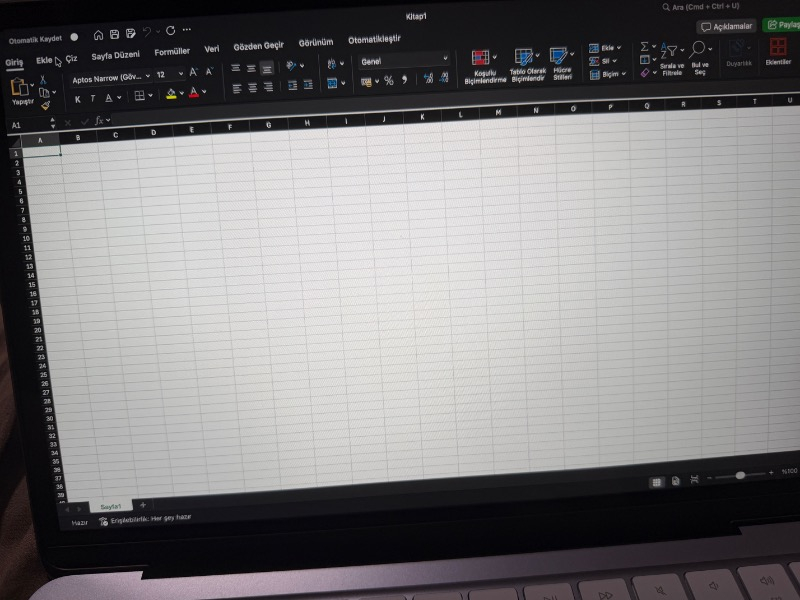Decrease decimal places
Image resolution: width=800 pixels, height=600 pixels.
(x=444, y=77)
